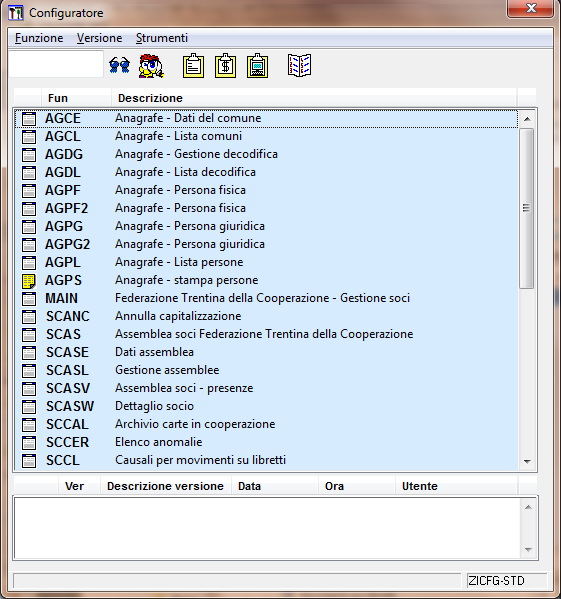
Task: Open the Funzione menu
Action: [x=39, y=38]
